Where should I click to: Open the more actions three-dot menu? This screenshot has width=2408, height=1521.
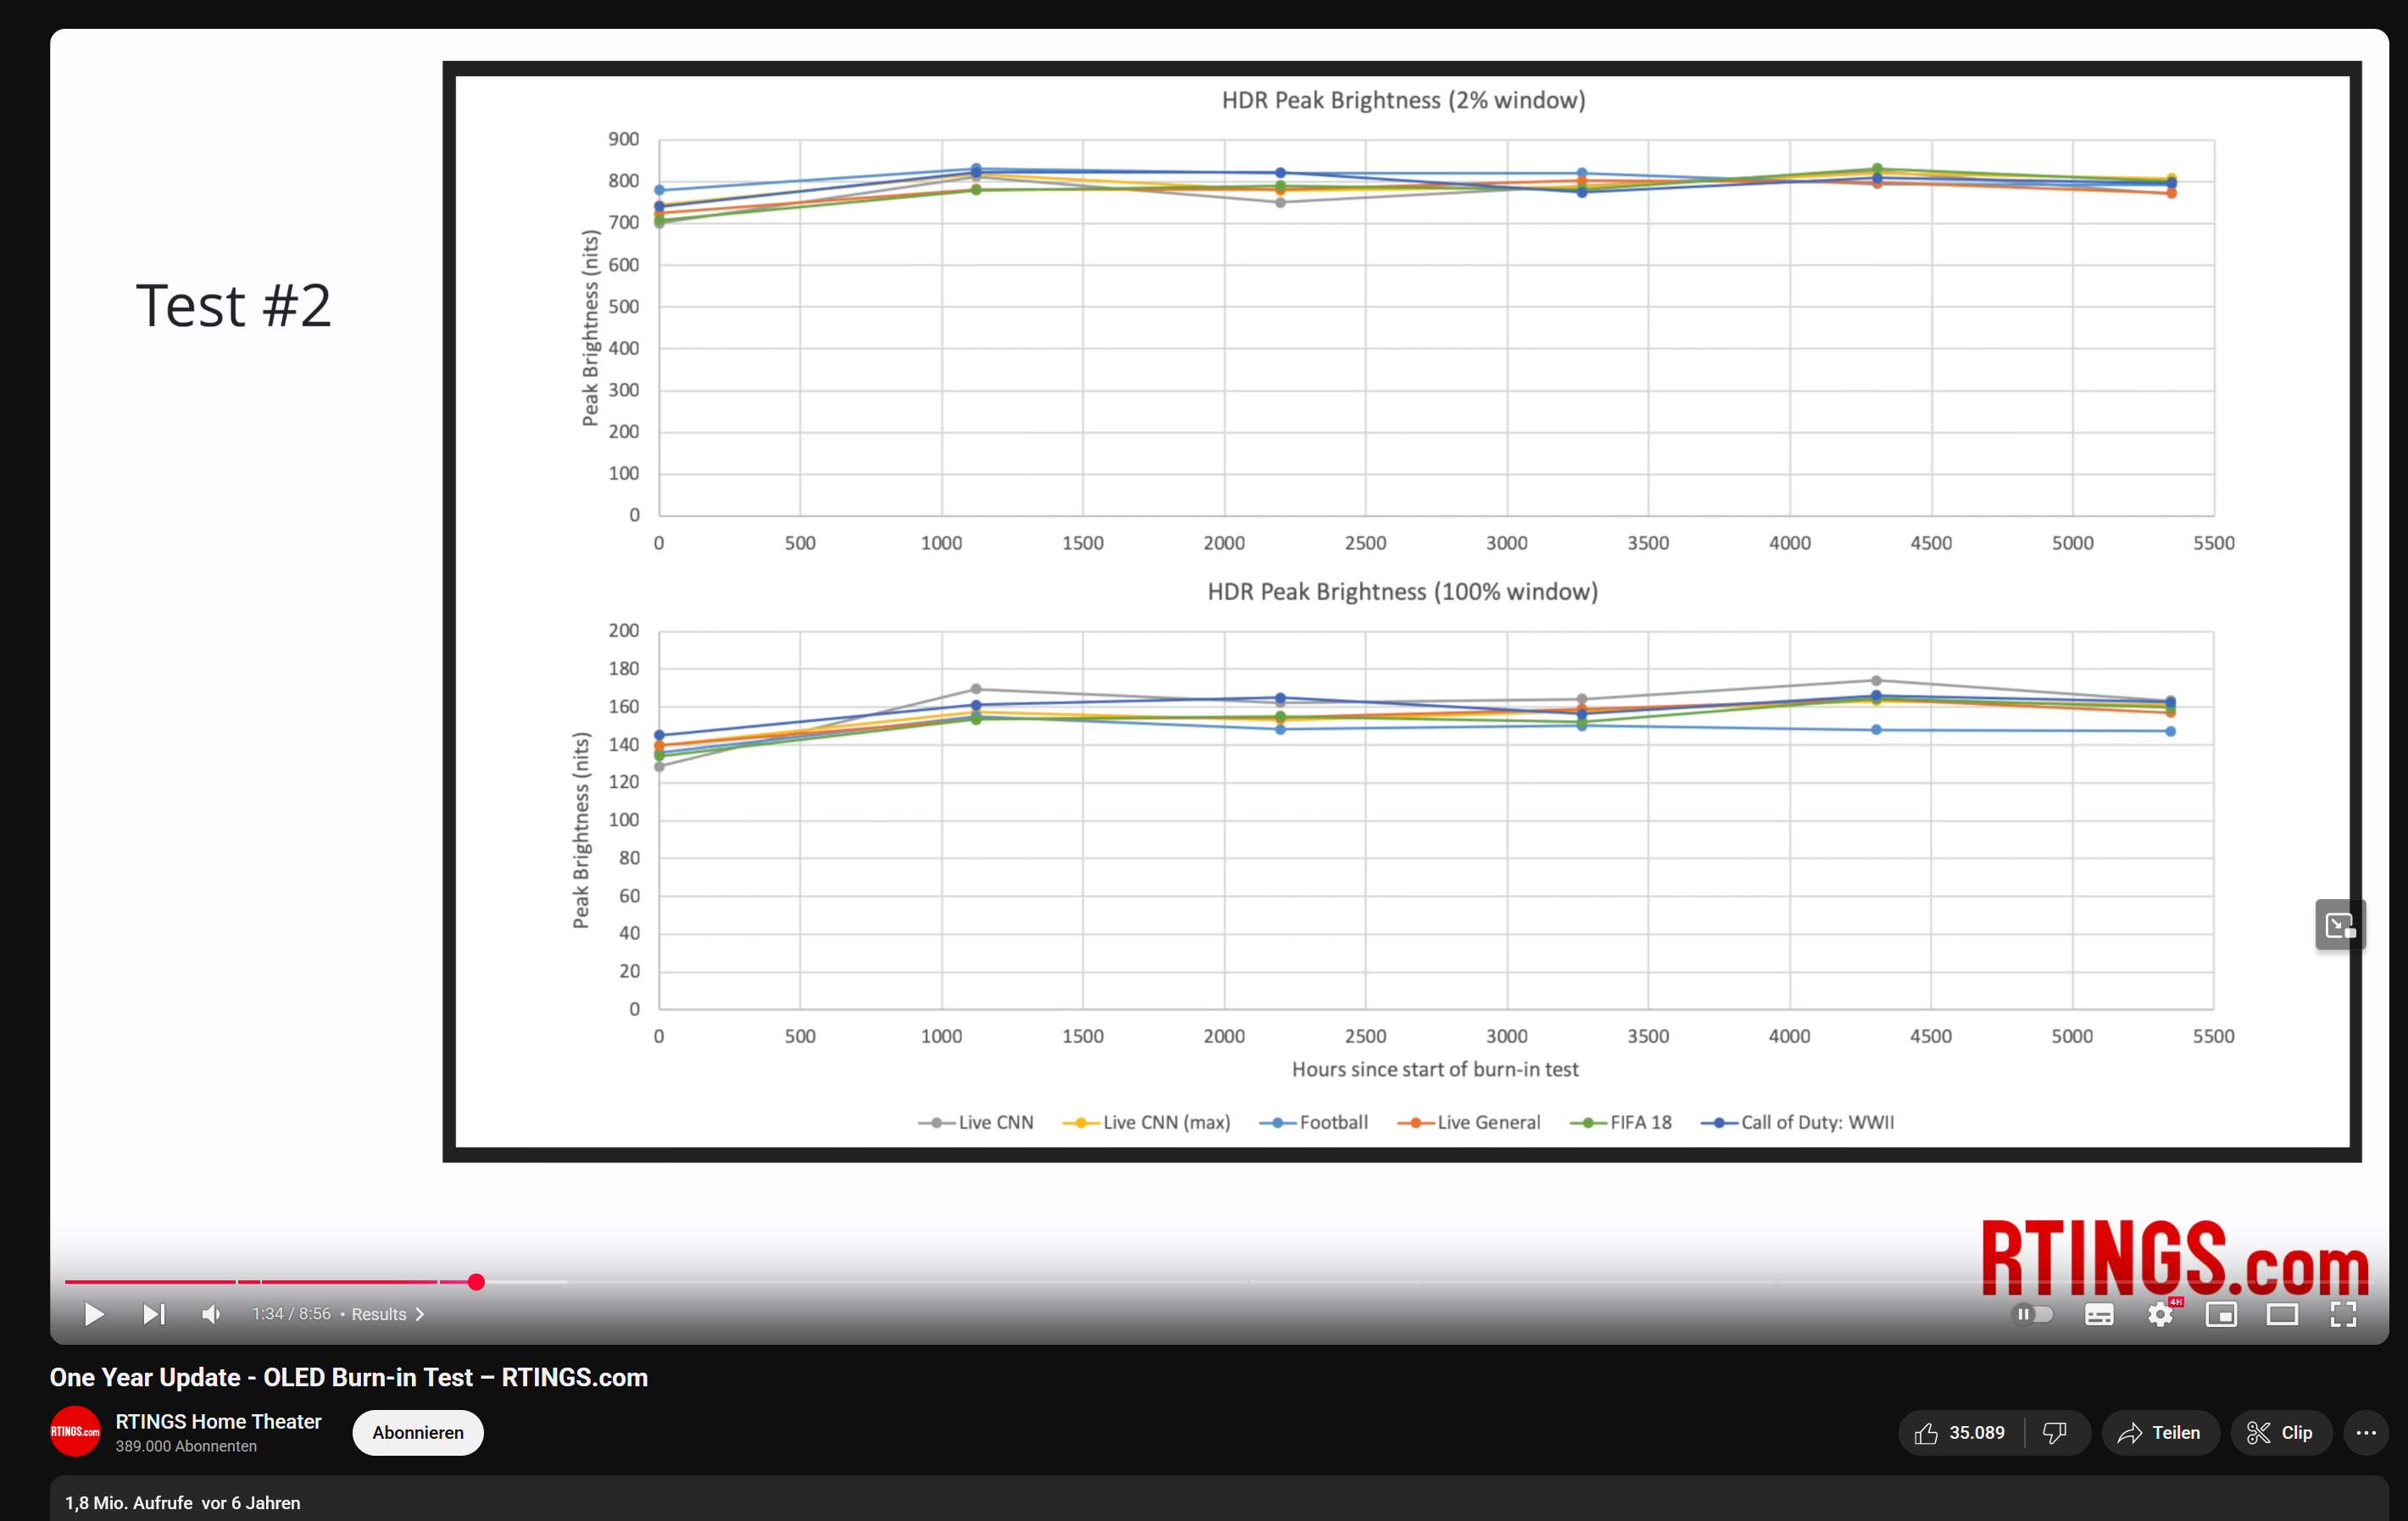click(2365, 1433)
